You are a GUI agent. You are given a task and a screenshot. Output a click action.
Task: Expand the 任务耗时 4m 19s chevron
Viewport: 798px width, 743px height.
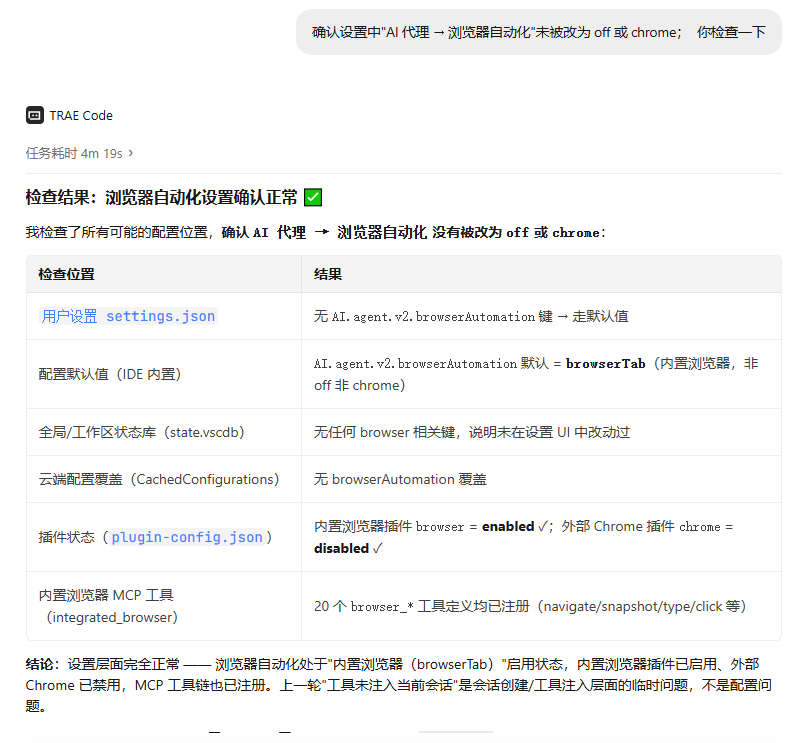pyautogui.click(x=131, y=153)
